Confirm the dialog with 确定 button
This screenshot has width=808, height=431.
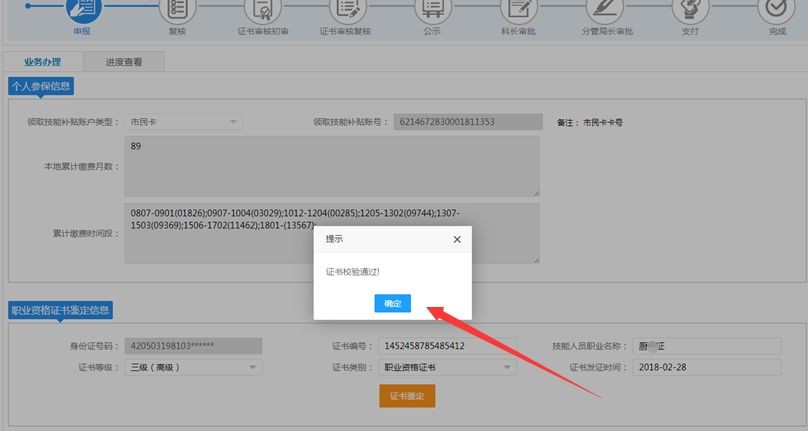tap(392, 303)
